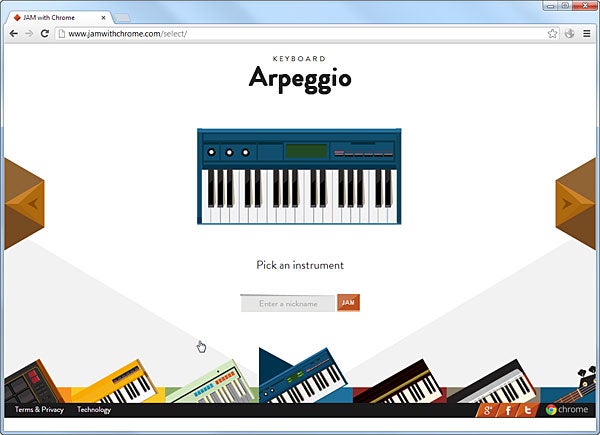This screenshot has height=435, width=600.
Task: Click the right brown arrow to next instrument
Action: coord(575,203)
